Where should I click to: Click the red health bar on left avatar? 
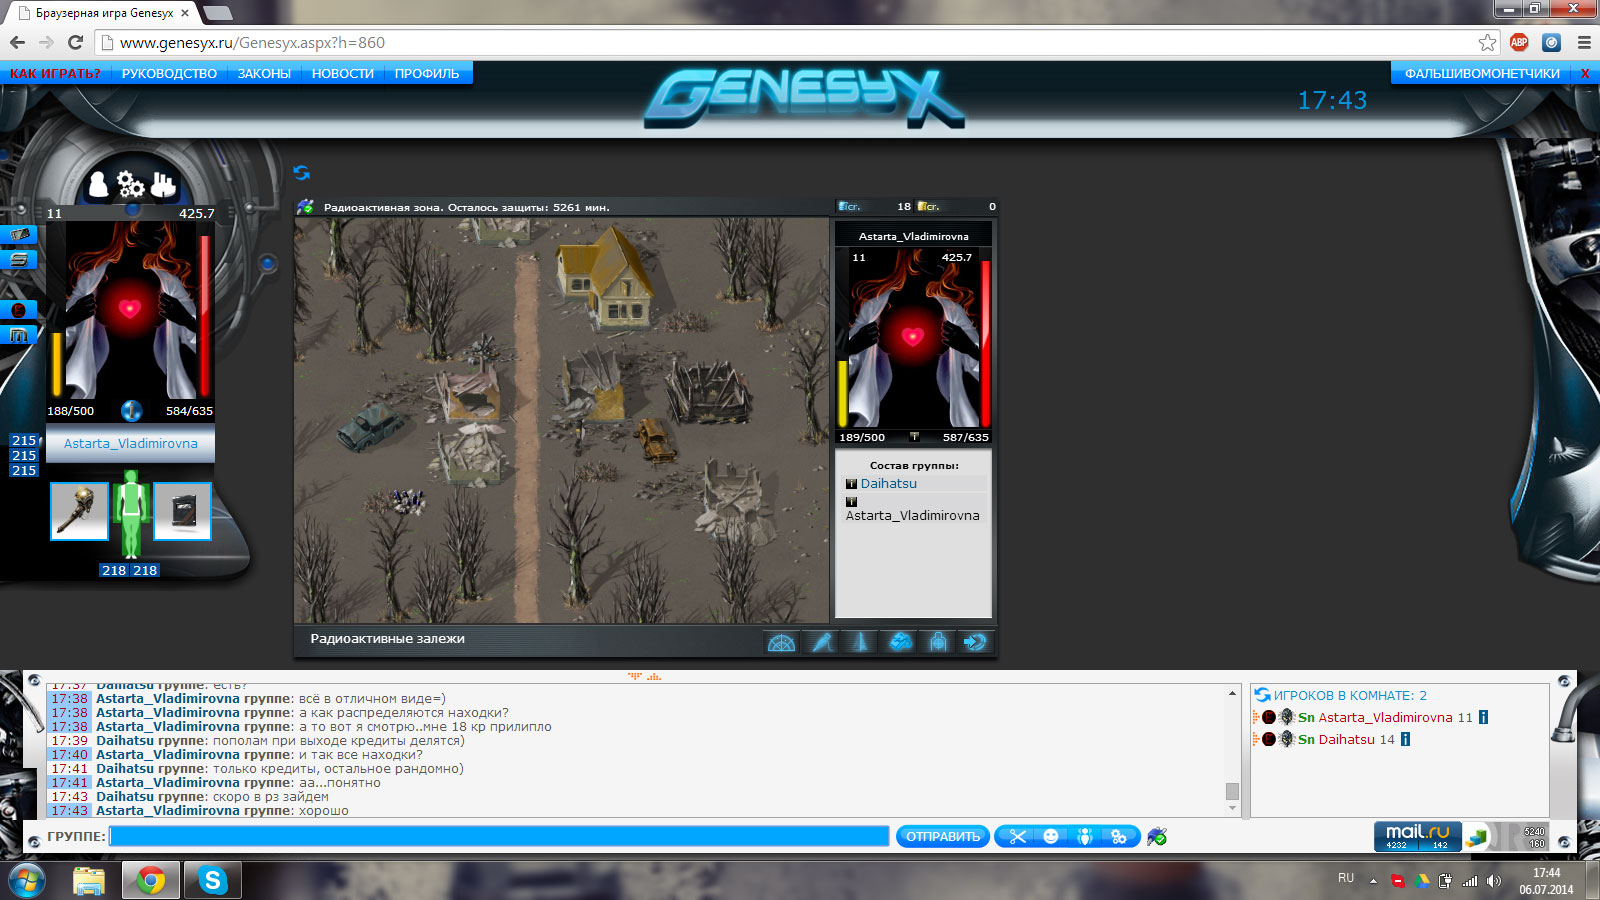tap(204, 315)
